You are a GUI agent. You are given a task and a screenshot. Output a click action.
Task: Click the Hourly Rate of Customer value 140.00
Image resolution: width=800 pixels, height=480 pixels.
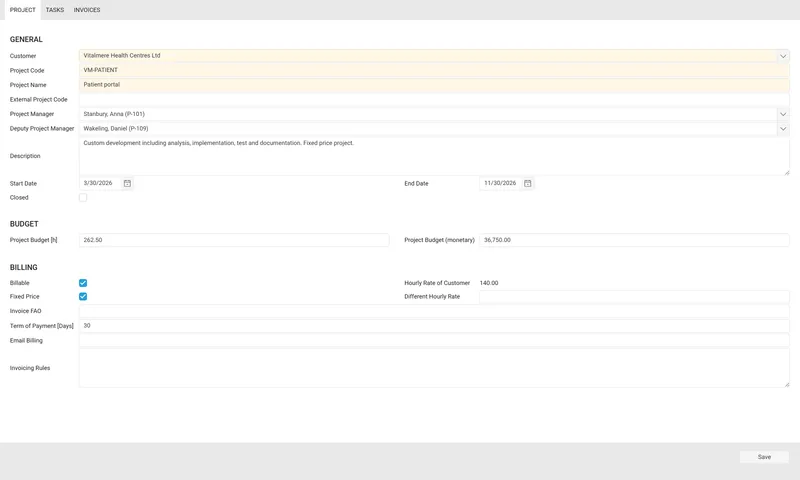point(489,283)
